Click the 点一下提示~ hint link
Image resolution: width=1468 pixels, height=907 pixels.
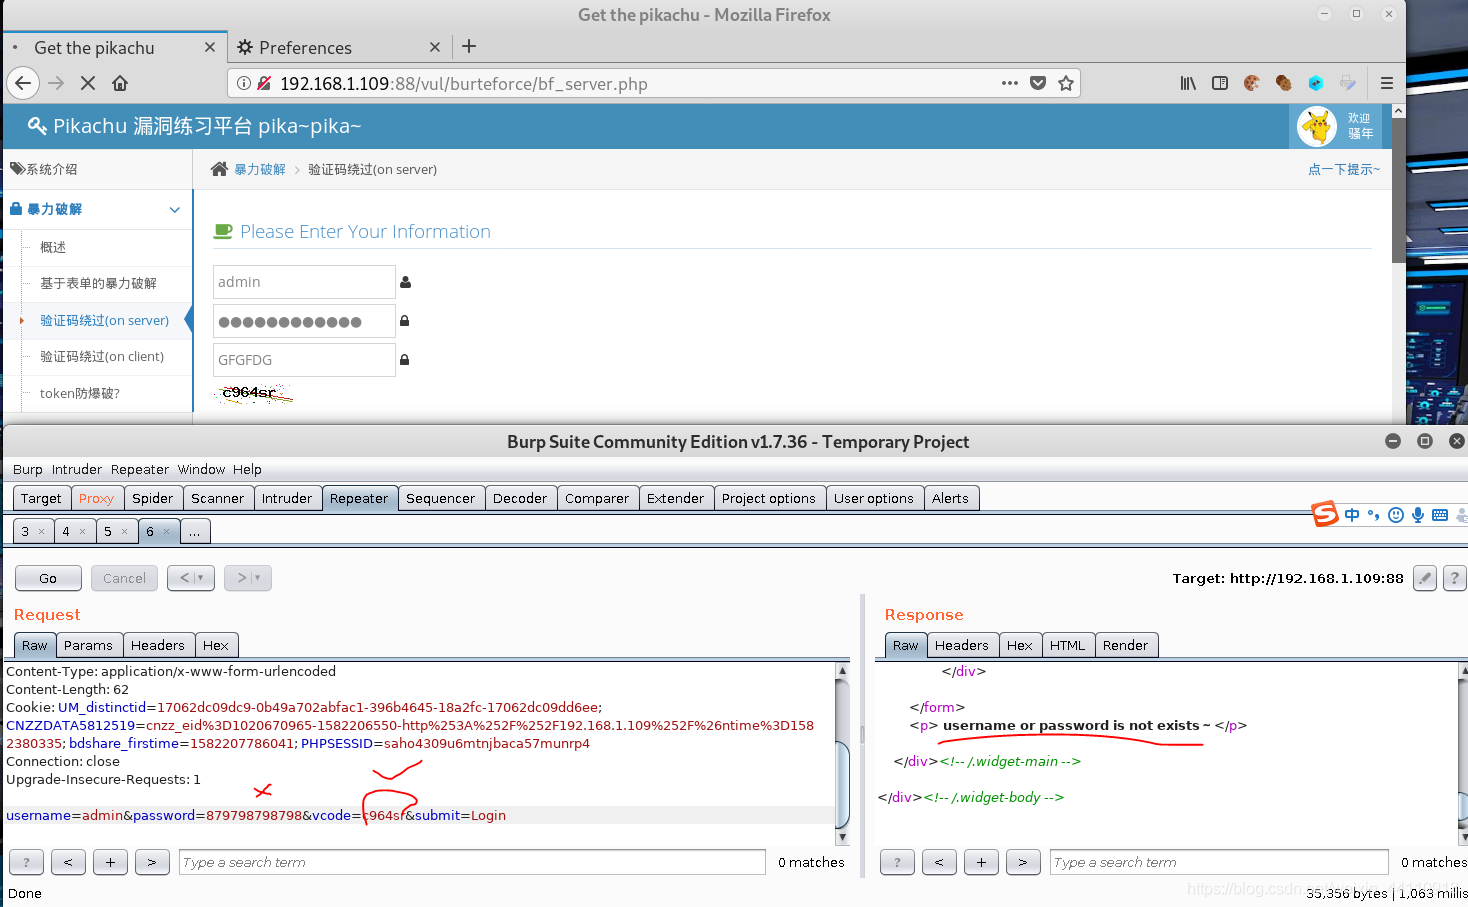[x=1343, y=169]
